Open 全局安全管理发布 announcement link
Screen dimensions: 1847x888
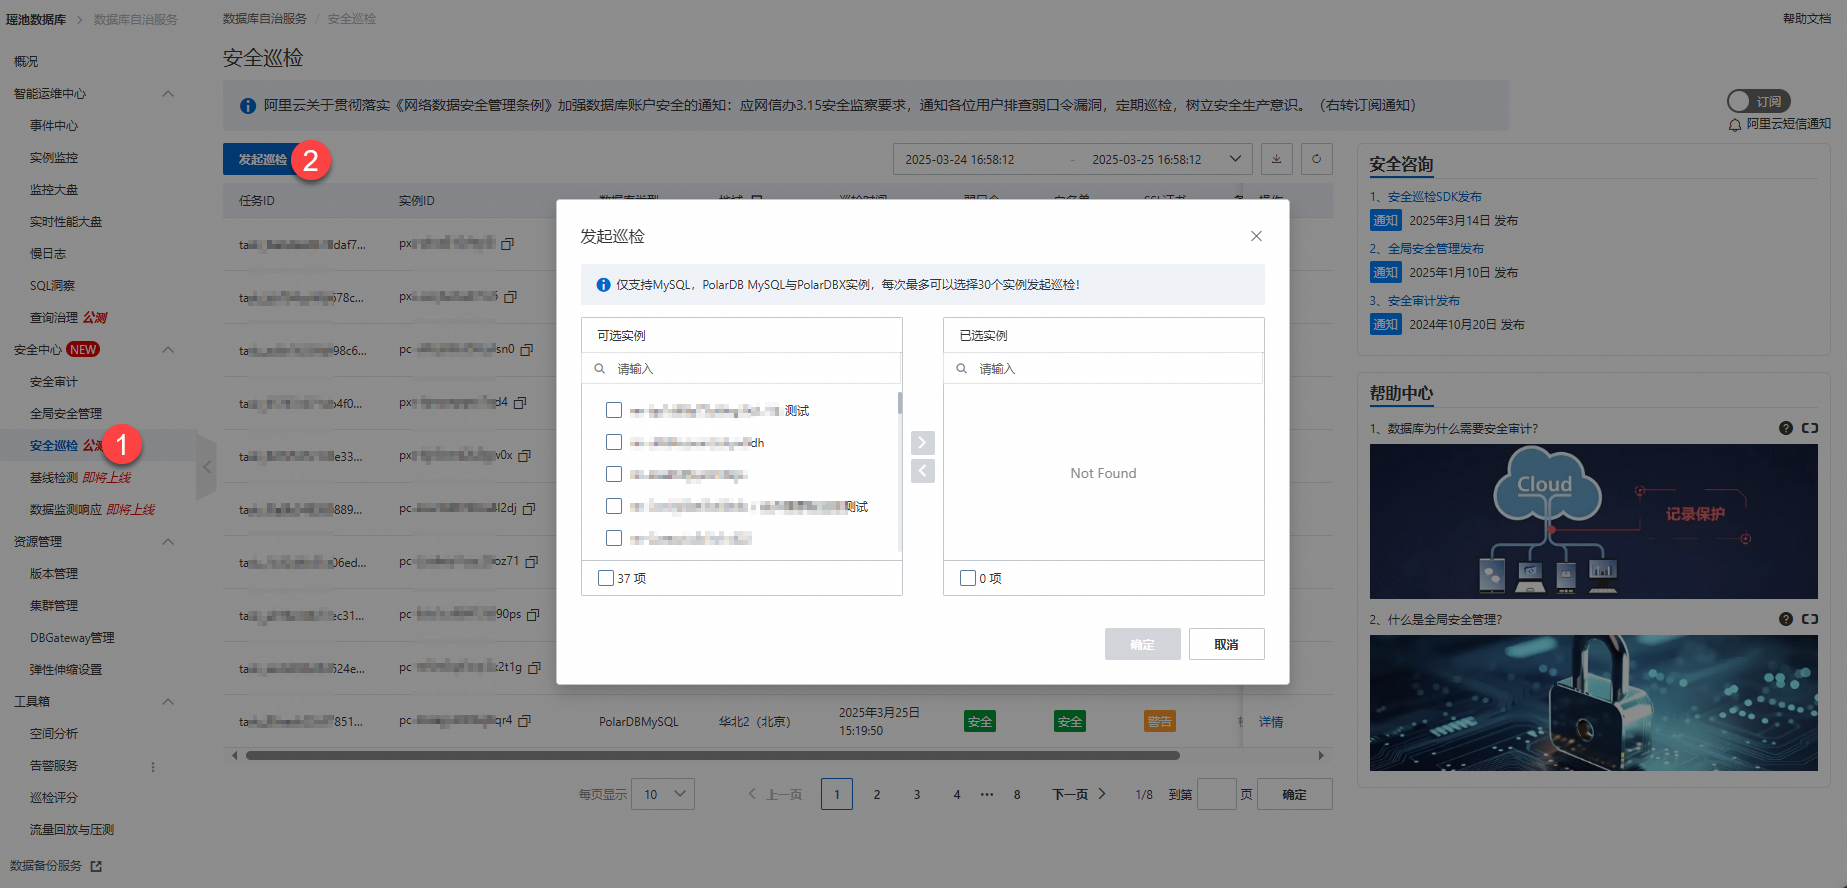(1436, 249)
